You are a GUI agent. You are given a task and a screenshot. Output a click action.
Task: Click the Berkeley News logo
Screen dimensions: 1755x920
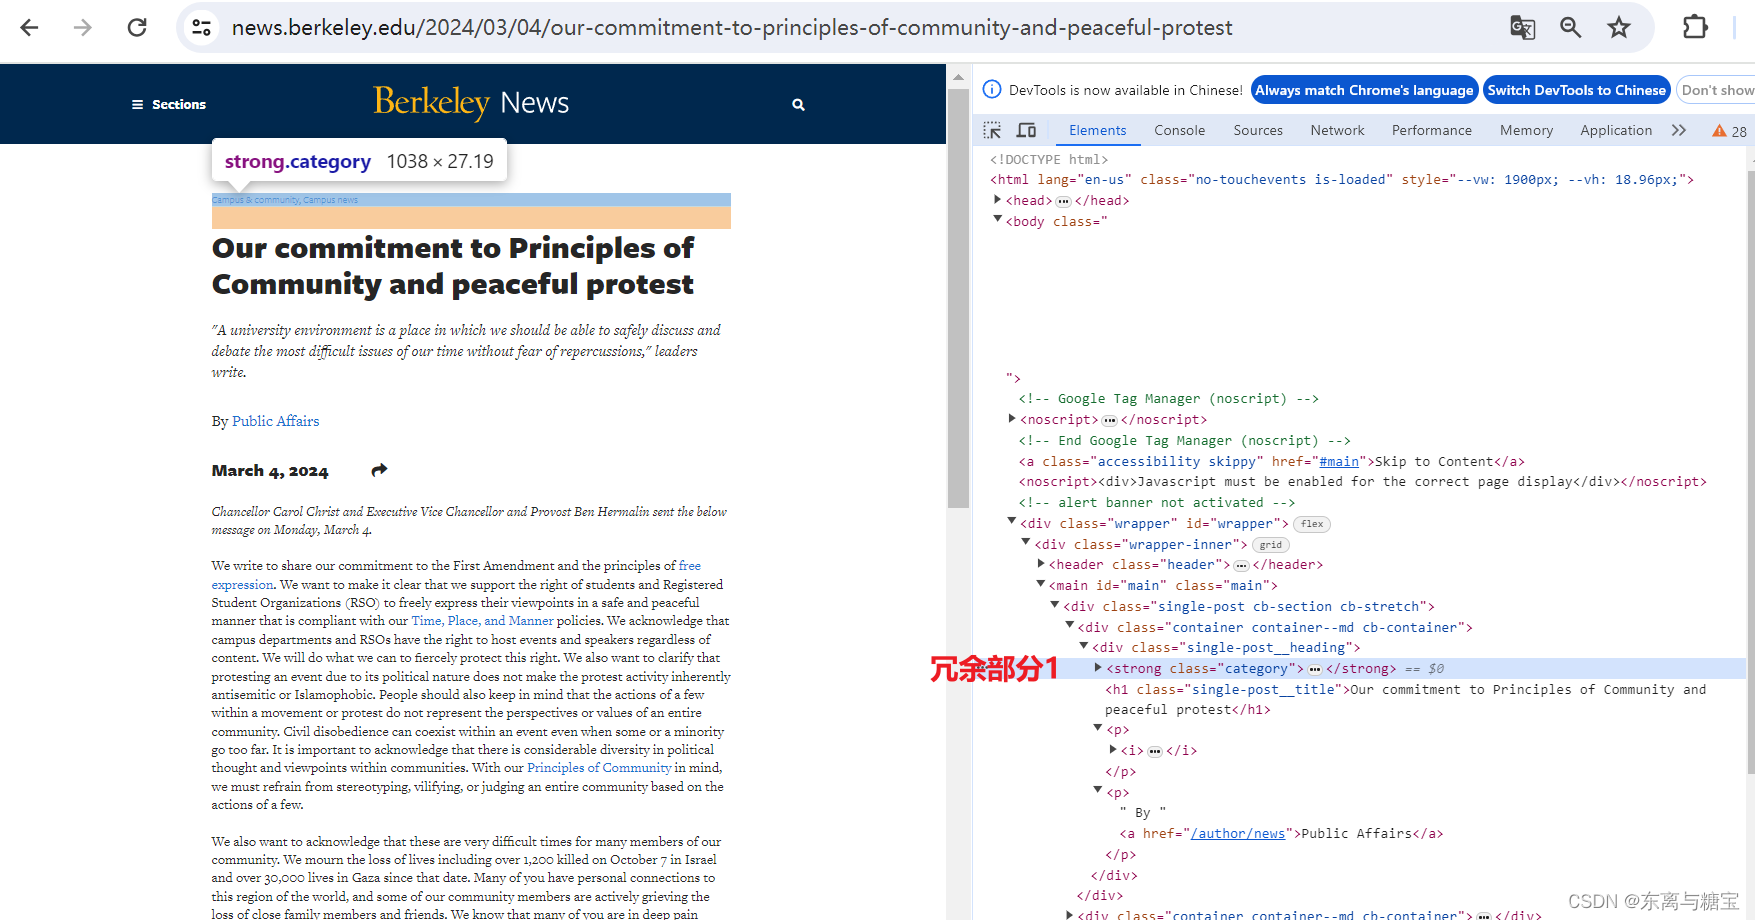coord(471,102)
